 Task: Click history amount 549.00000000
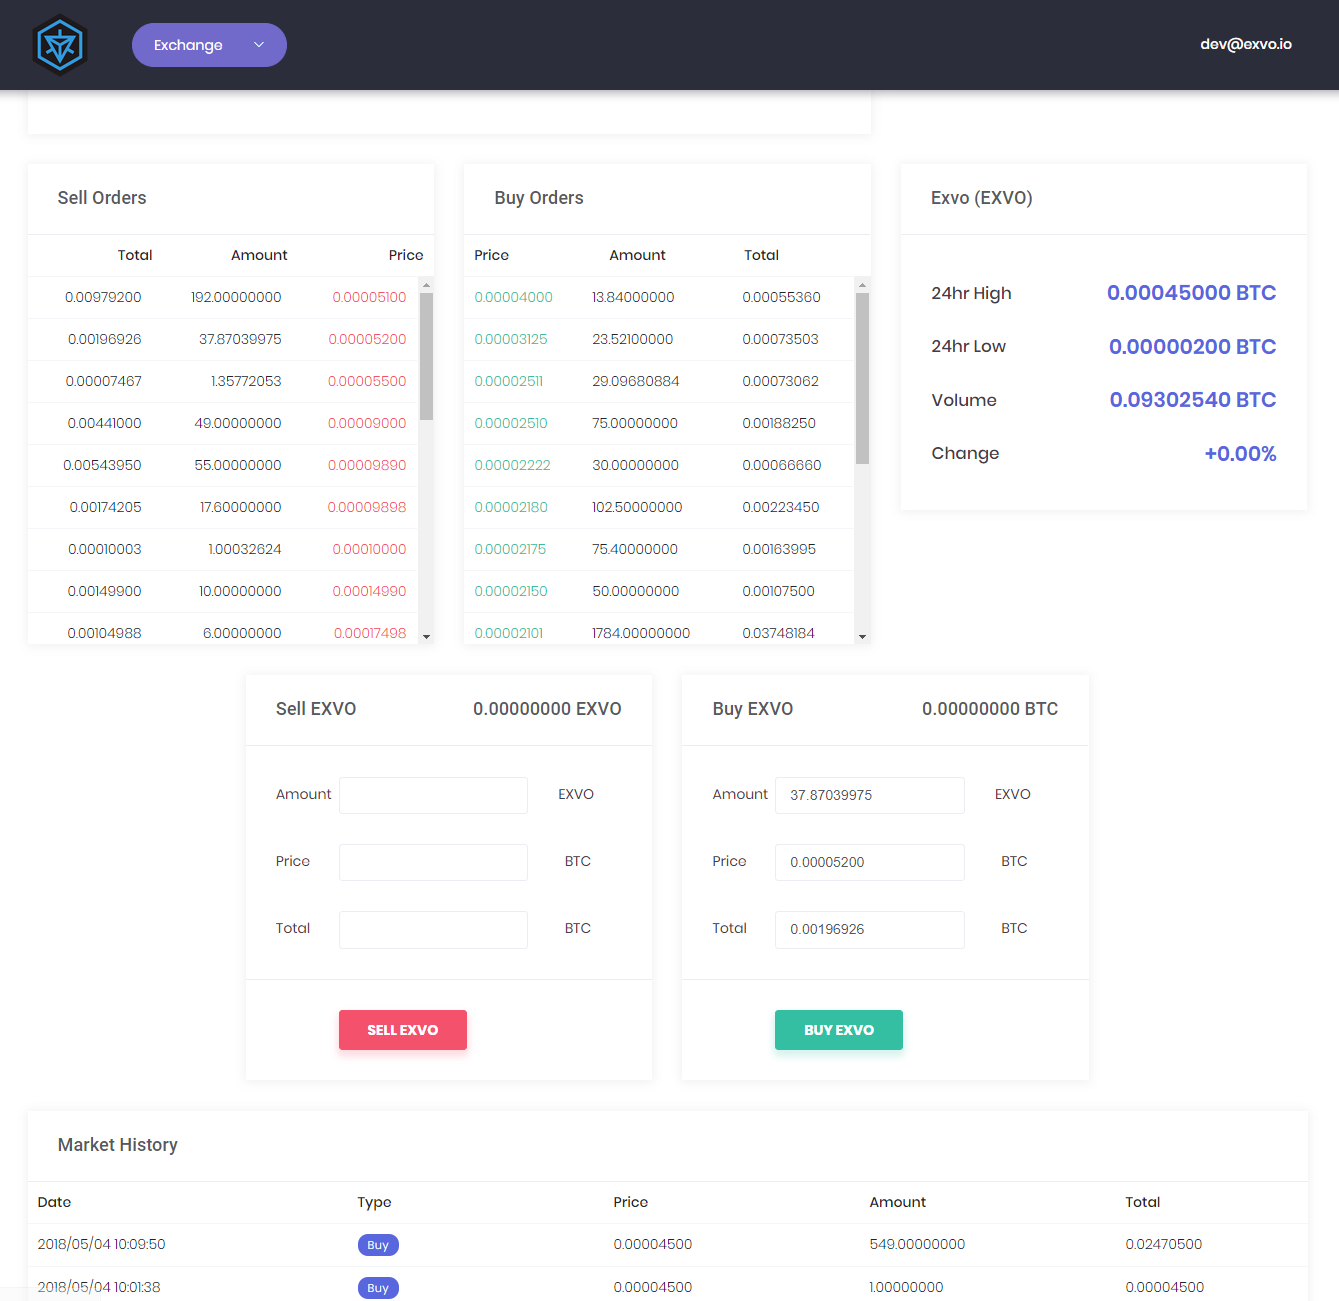[x=917, y=1244]
